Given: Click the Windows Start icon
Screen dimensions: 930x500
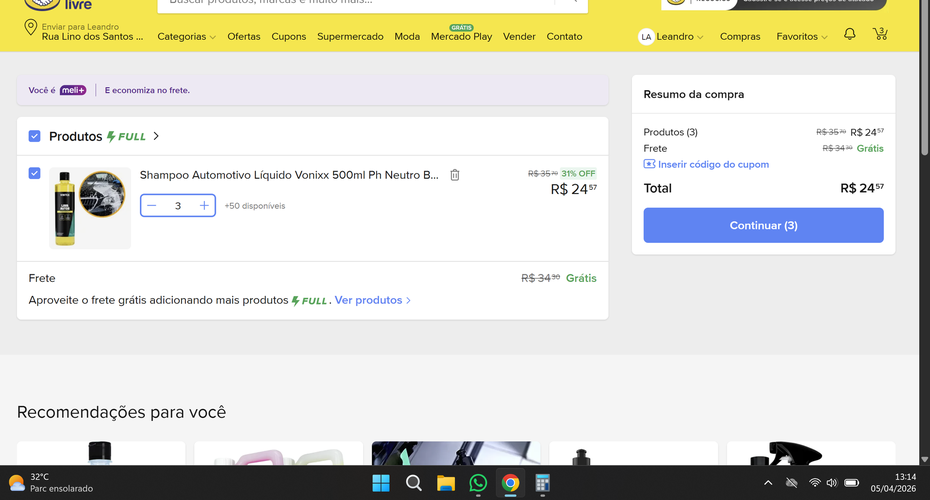Looking at the screenshot, I should pos(381,483).
